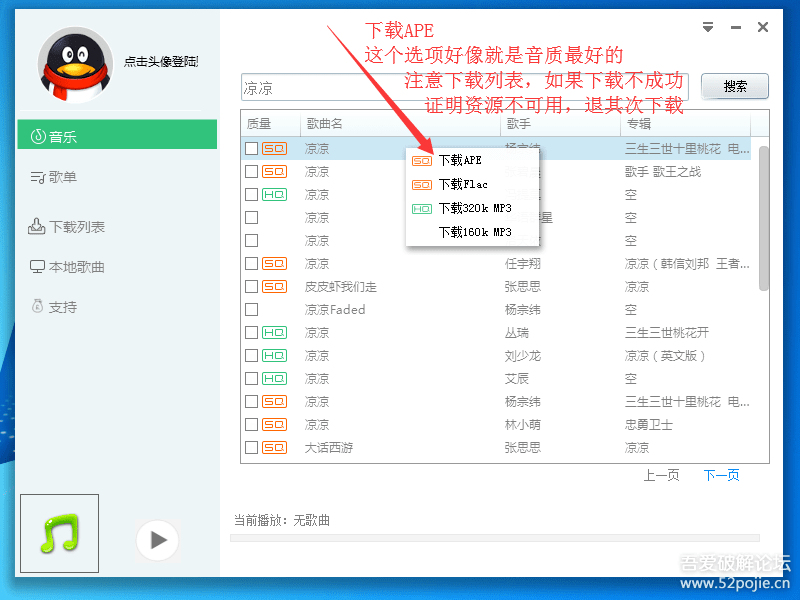The width and height of the screenshot is (800, 600).
Task: Click the 歌手 column header
Action: 561,123
